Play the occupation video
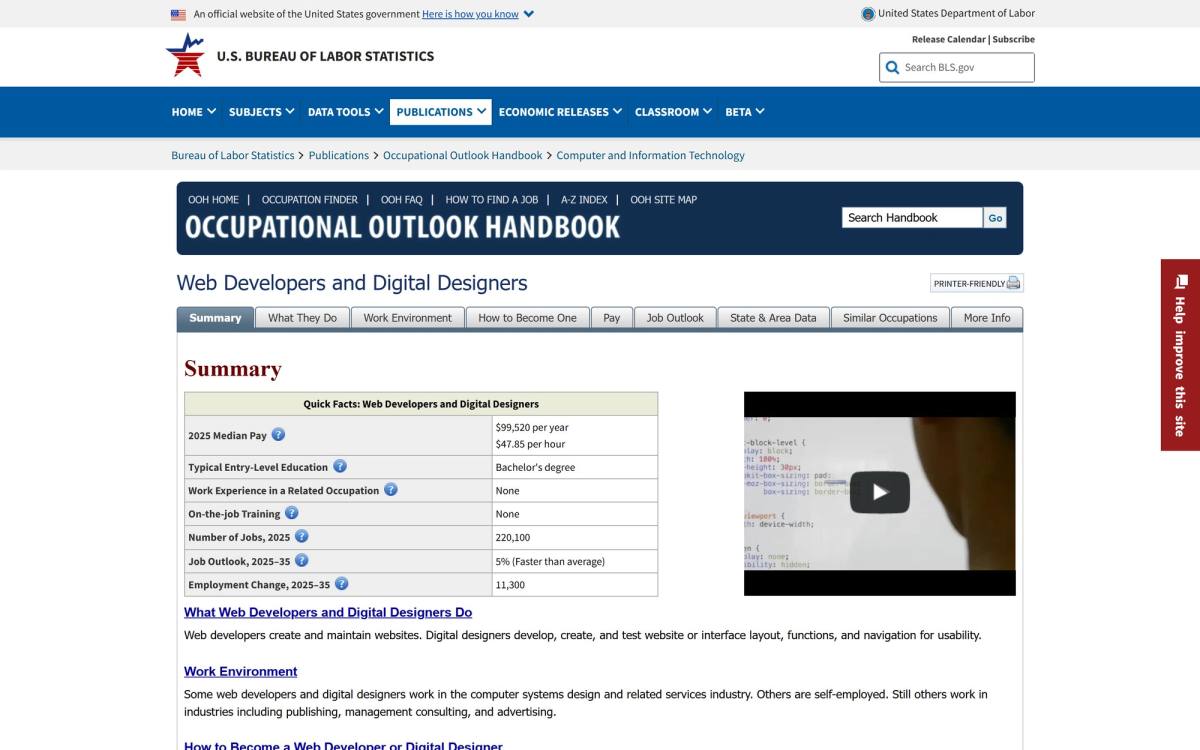Screen dimensions: 1200x750 tap(880, 492)
